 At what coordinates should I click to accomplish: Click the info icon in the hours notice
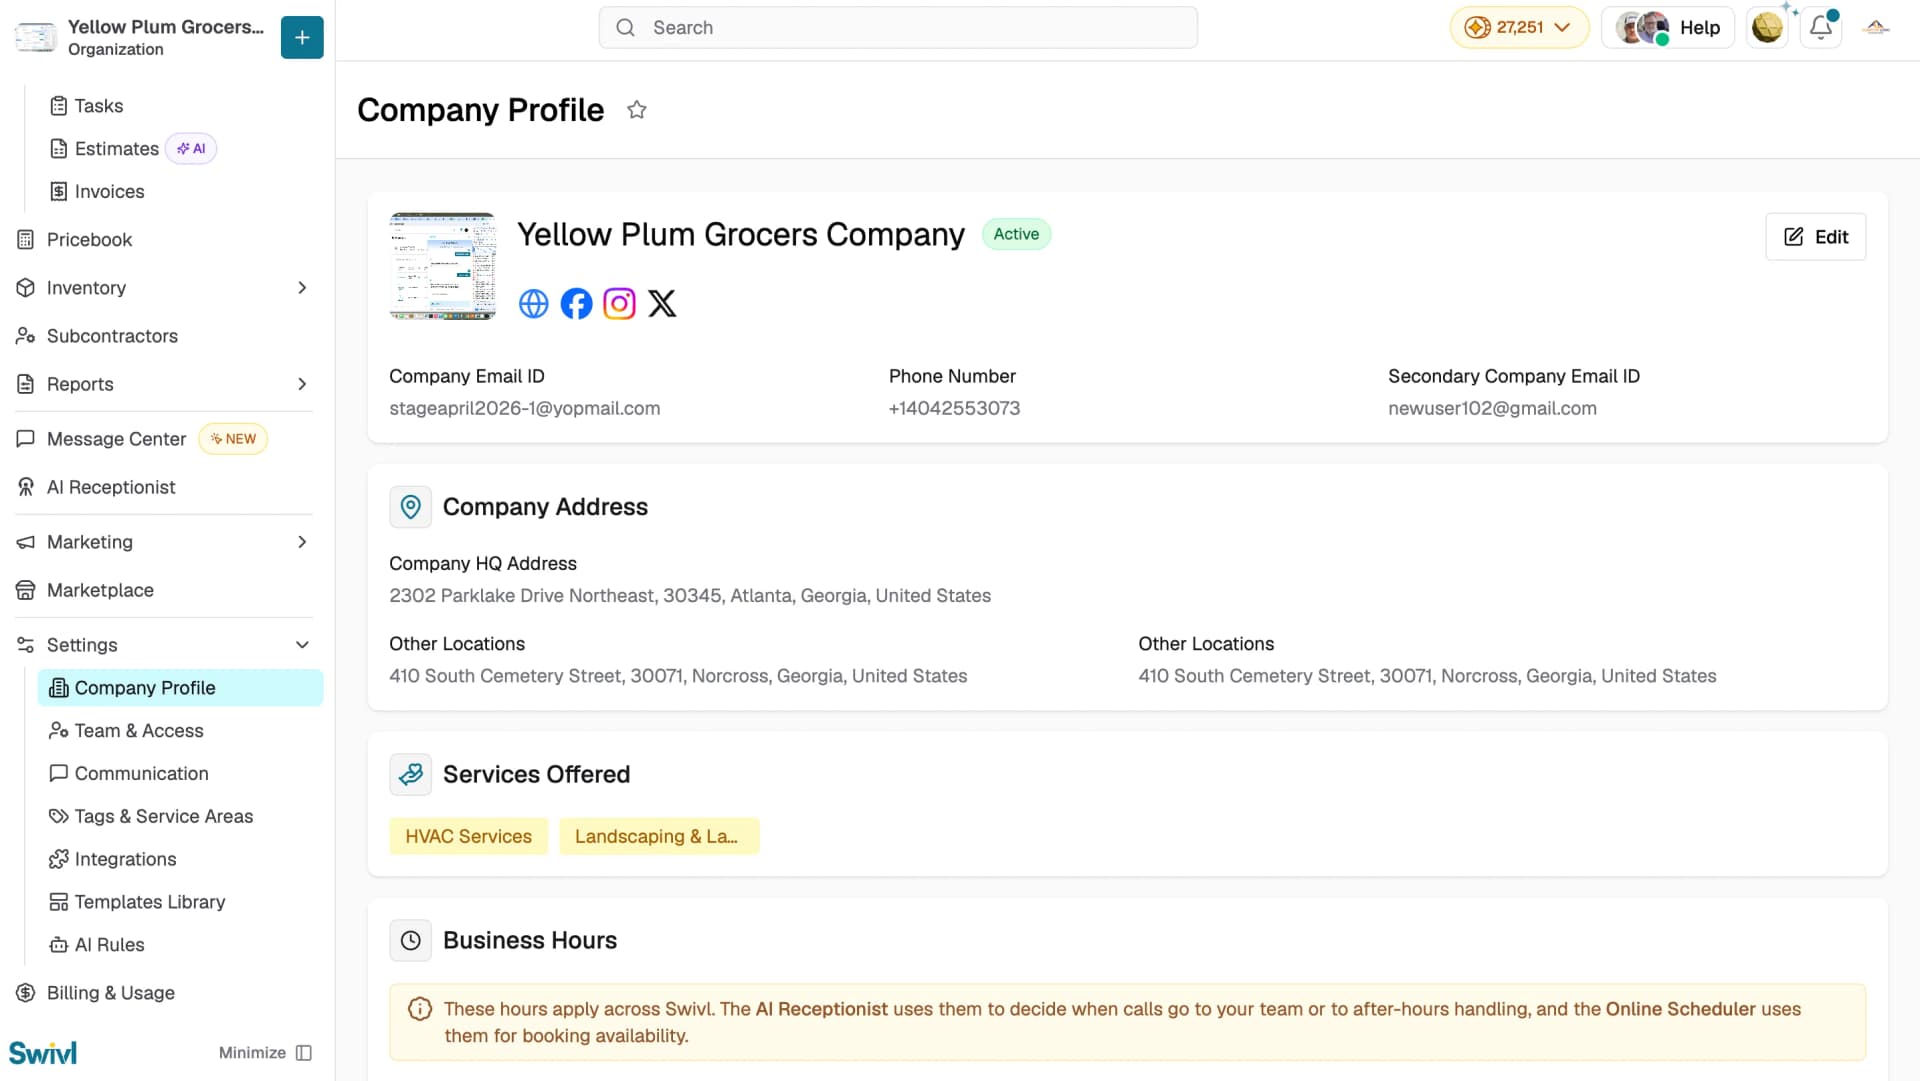pyautogui.click(x=420, y=1009)
